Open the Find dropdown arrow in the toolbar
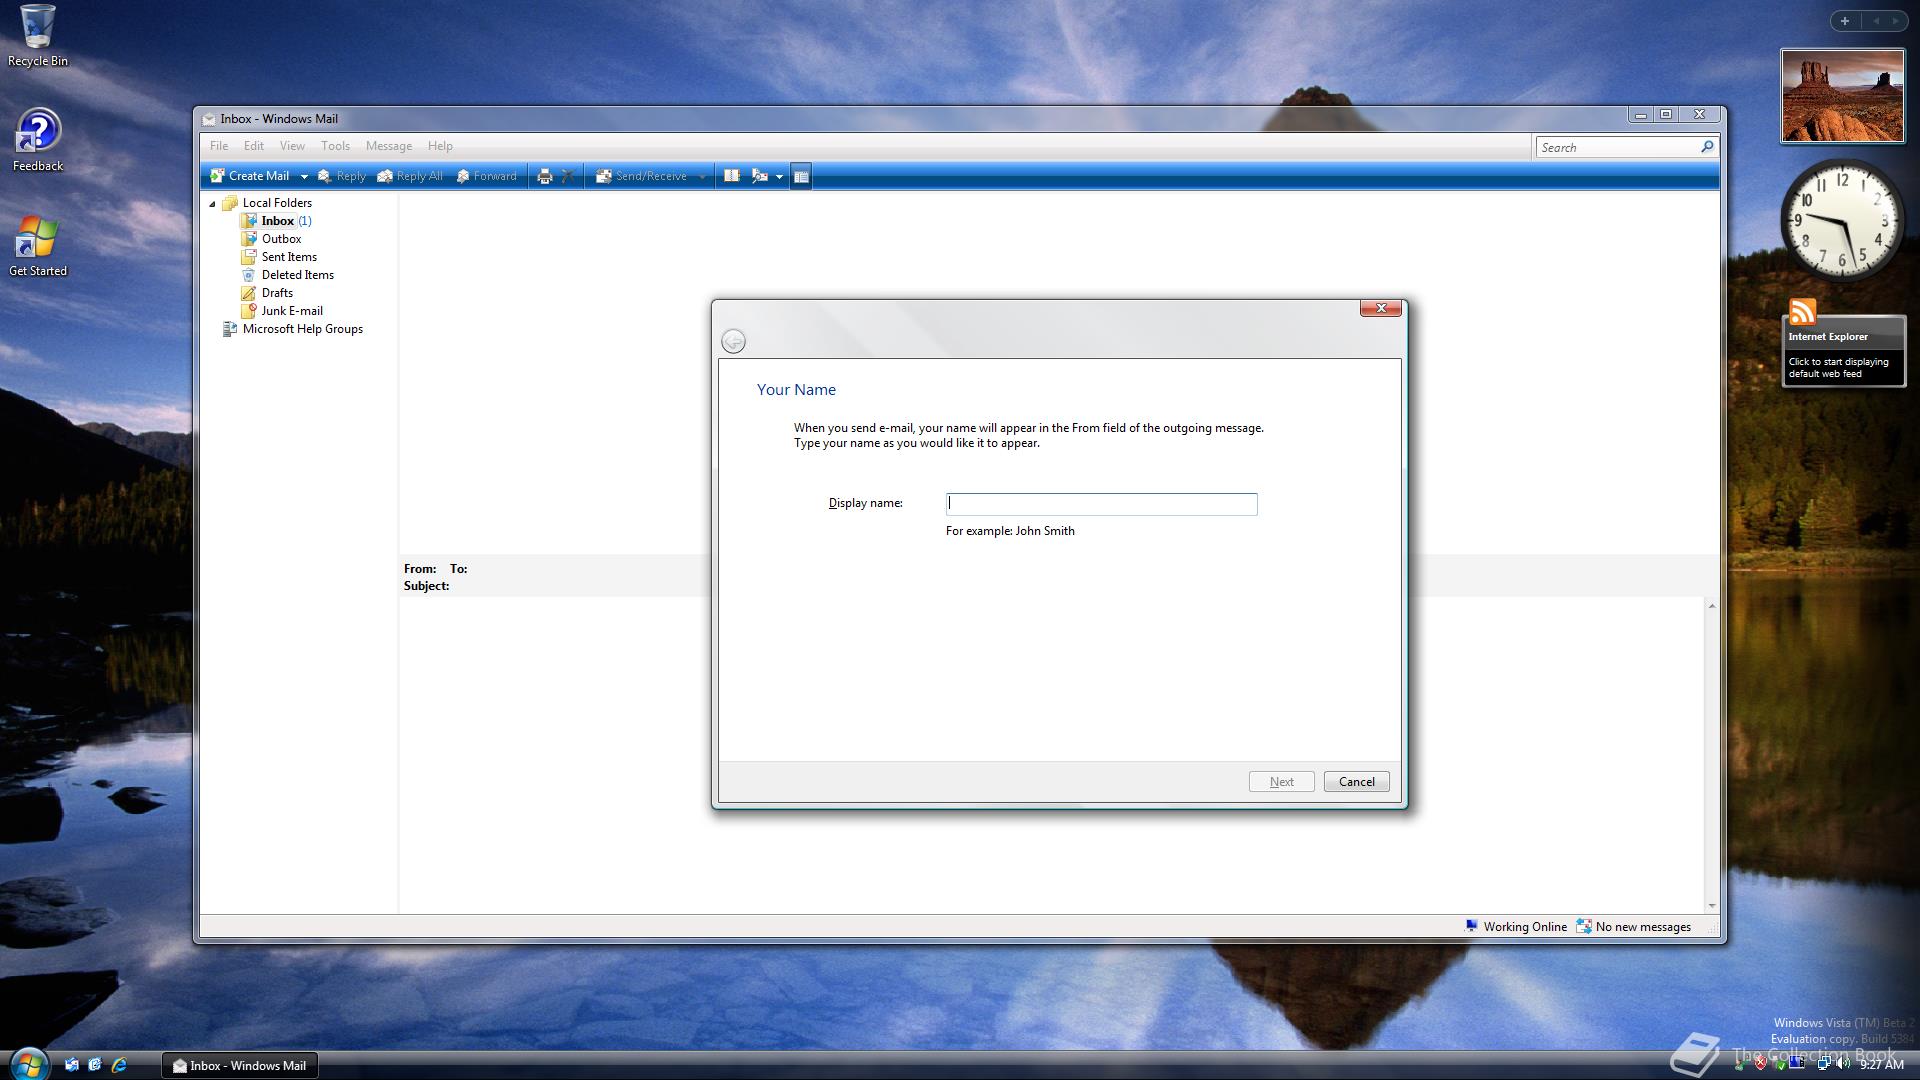Viewport: 1920px width, 1080px height. (x=779, y=177)
